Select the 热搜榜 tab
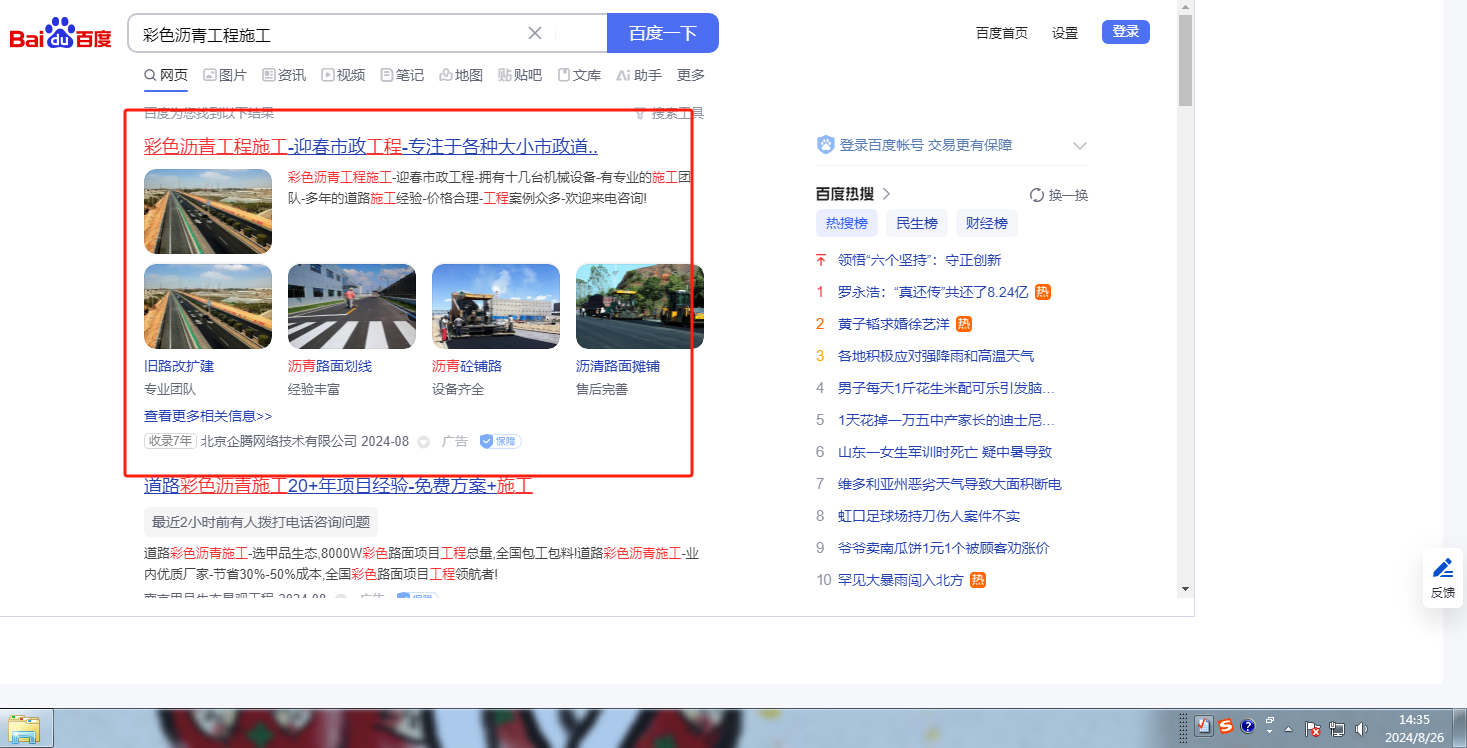1467x748 pixels. 847,223
